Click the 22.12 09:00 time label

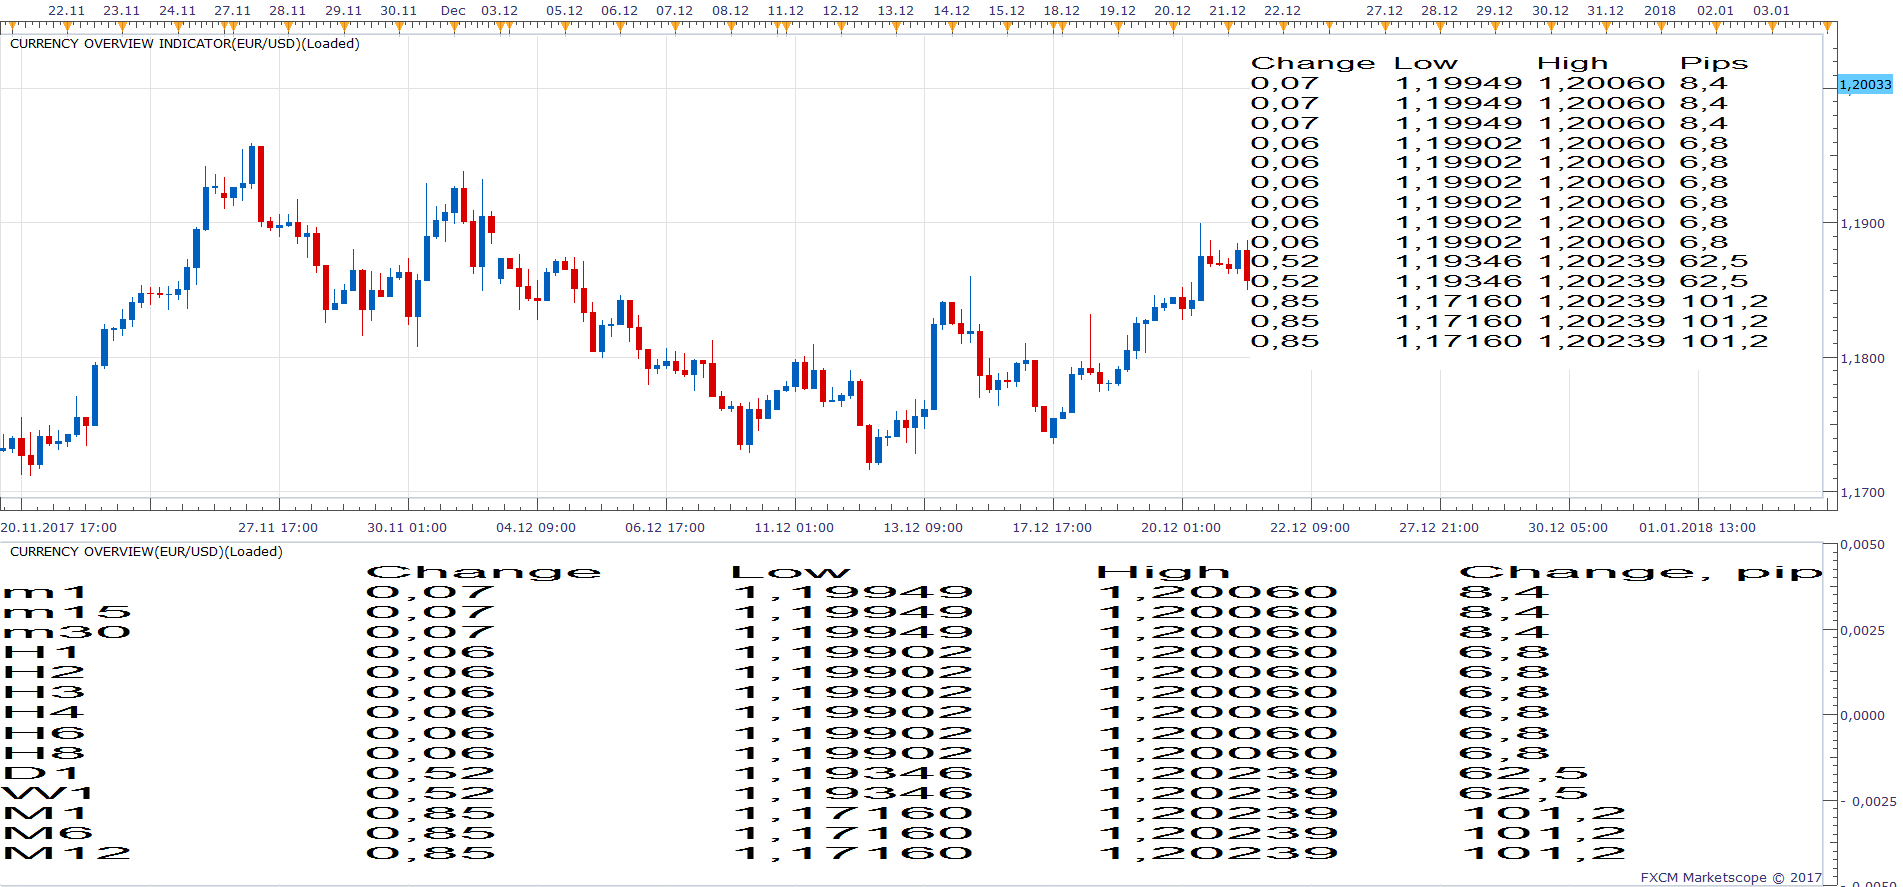1310,527
